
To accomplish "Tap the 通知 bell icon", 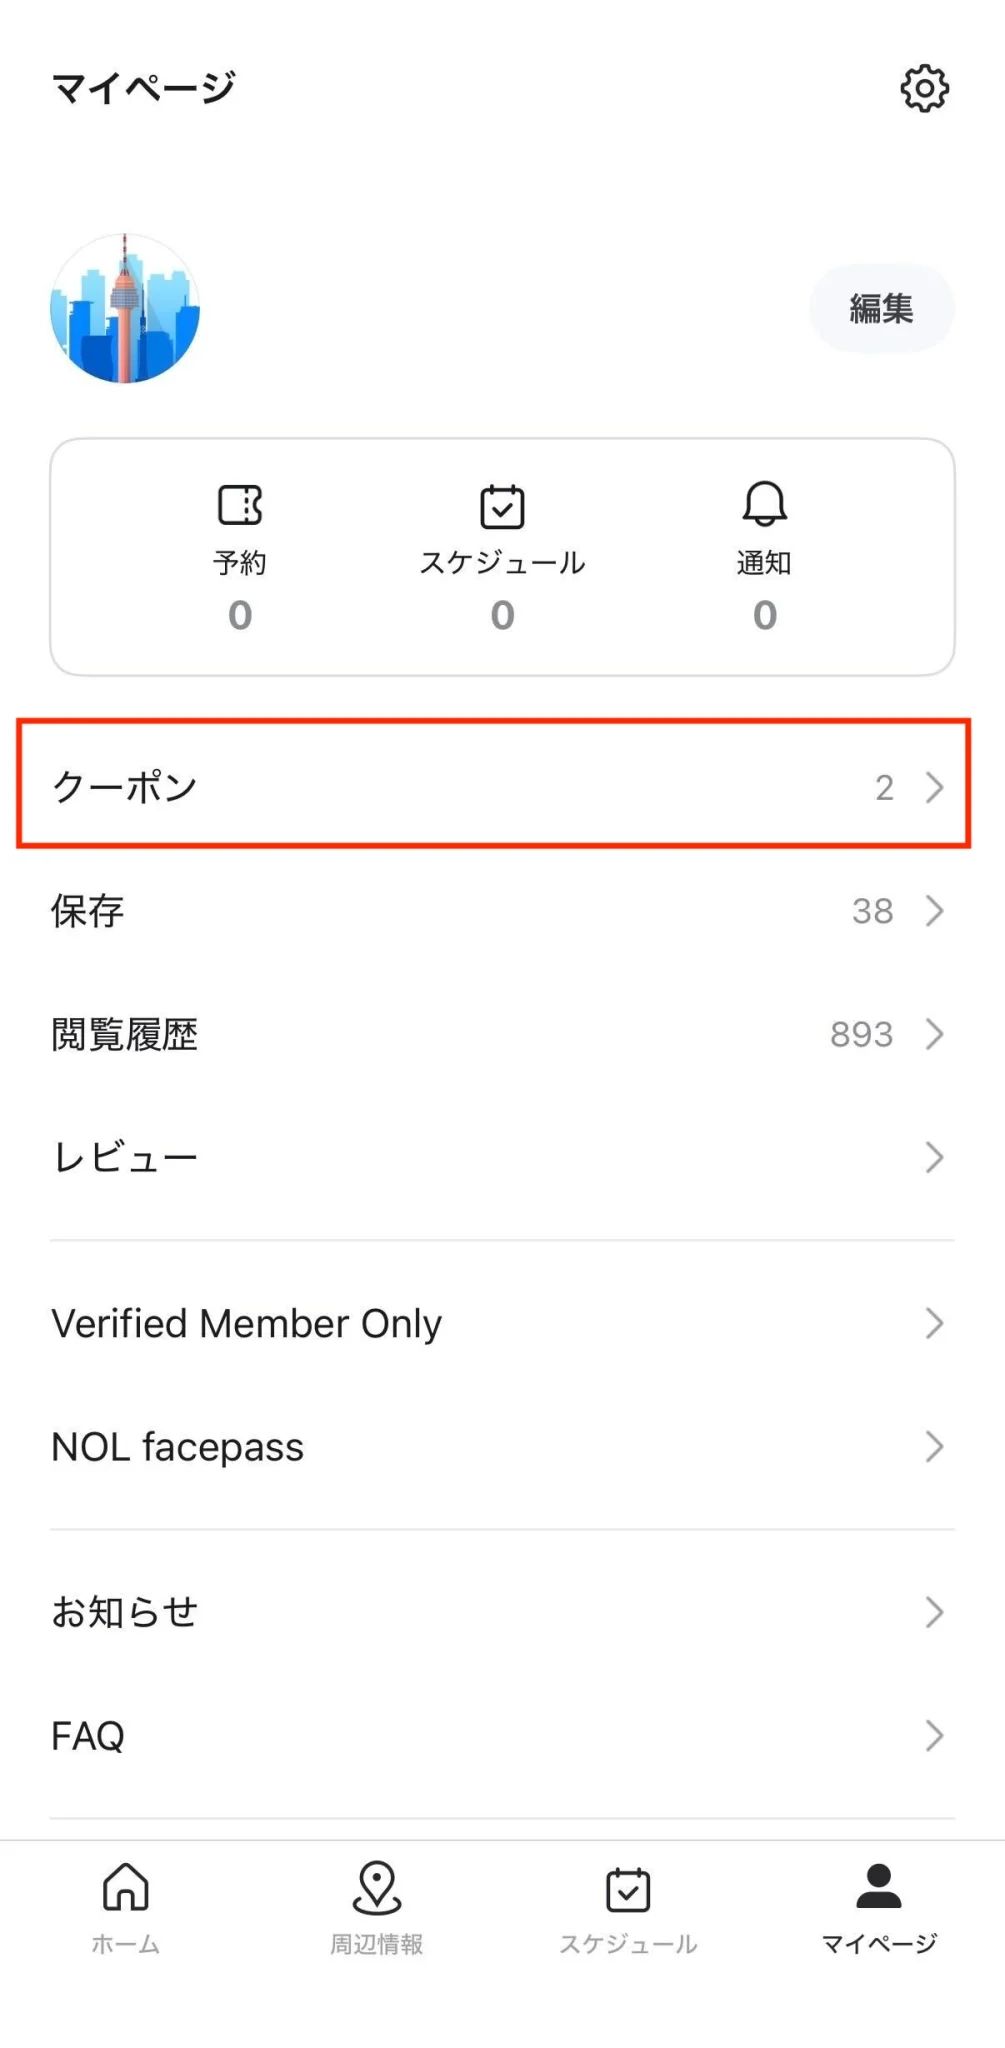I will (765, 504).
